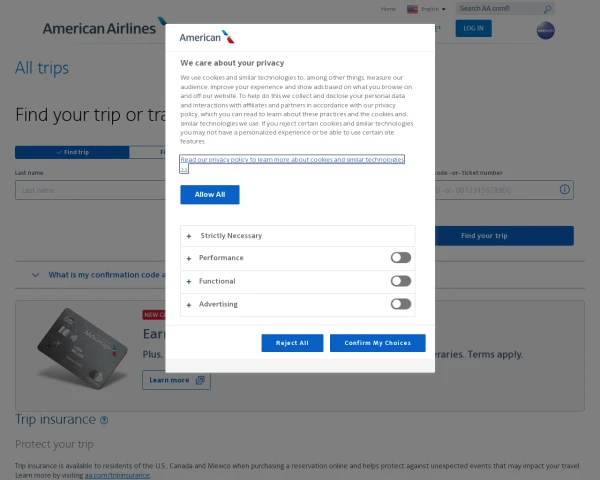
Task: Click the American logo in privacy dialog
Action: pyautogui.click(x=207, y=37)
